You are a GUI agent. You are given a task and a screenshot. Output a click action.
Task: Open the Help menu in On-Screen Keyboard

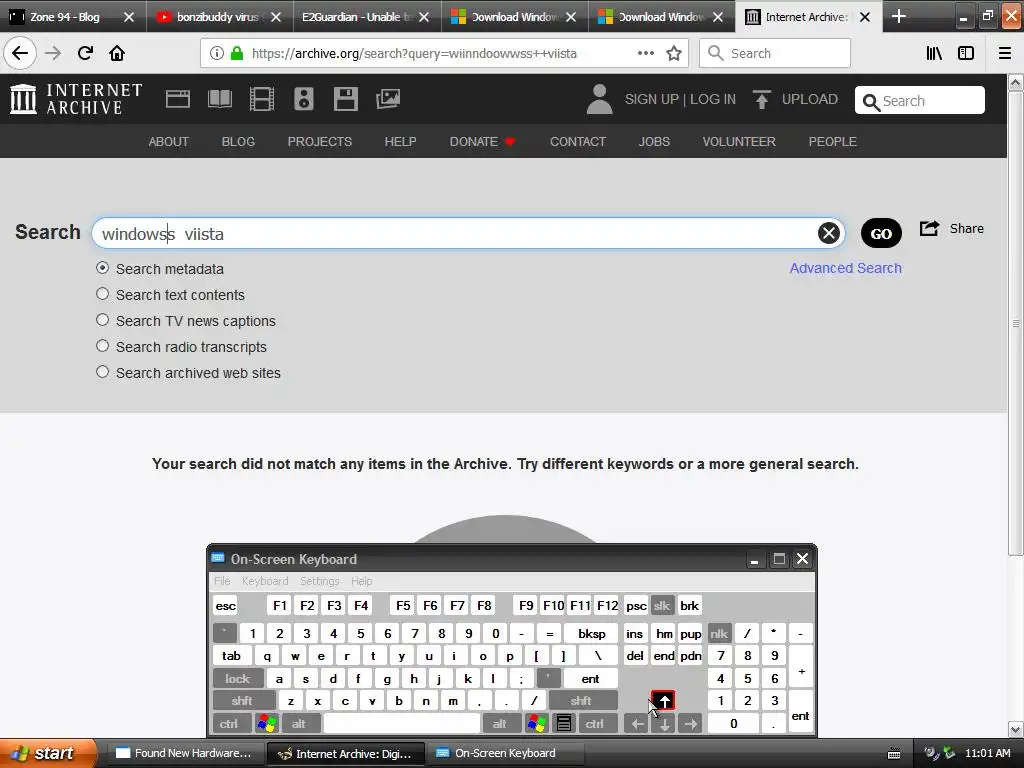pos(361,581)
